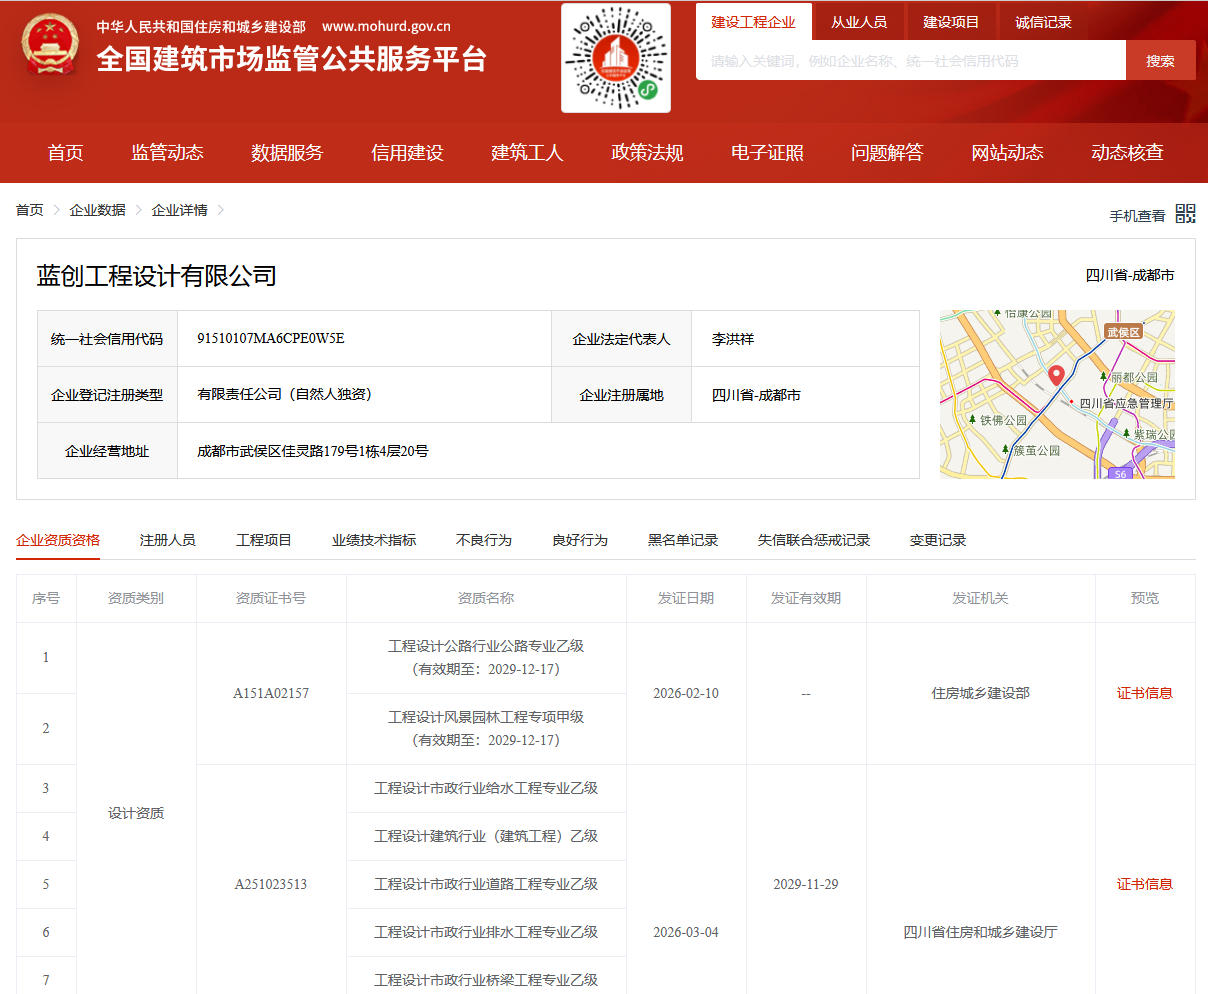Image resolution: width=1208 pixels, height=994 pixels.
Task: Click the validity date 2029-11-29
Action: pos(806,884)
